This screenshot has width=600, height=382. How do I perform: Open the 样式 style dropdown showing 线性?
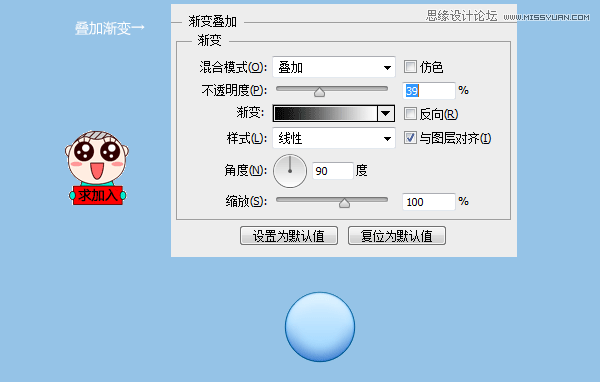point(334,138)
